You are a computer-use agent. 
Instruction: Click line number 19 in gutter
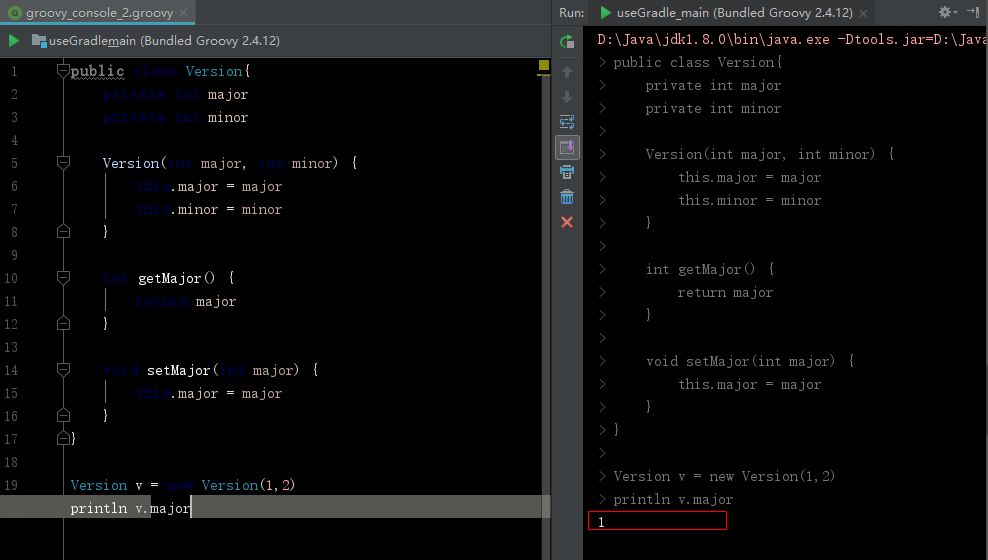tap(11, 485)
